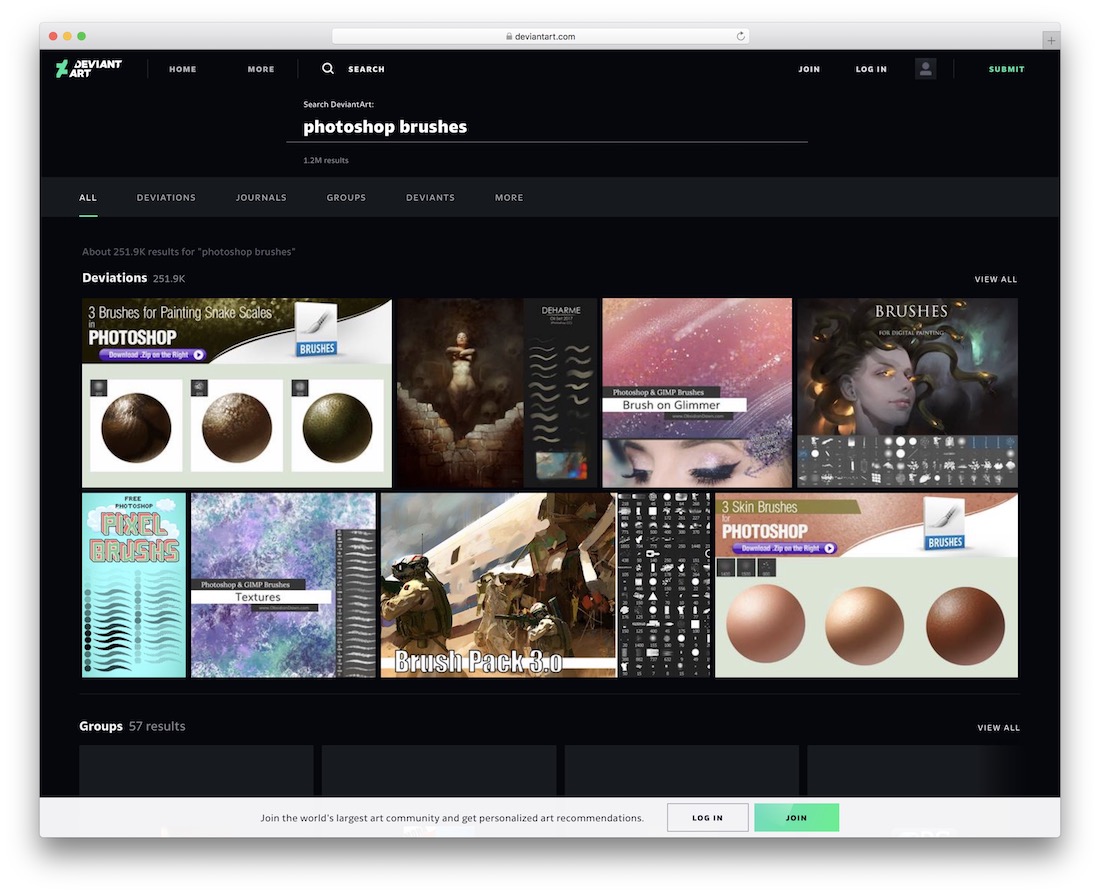
Task: Click the green Submit link
Action: (1007, 69)
